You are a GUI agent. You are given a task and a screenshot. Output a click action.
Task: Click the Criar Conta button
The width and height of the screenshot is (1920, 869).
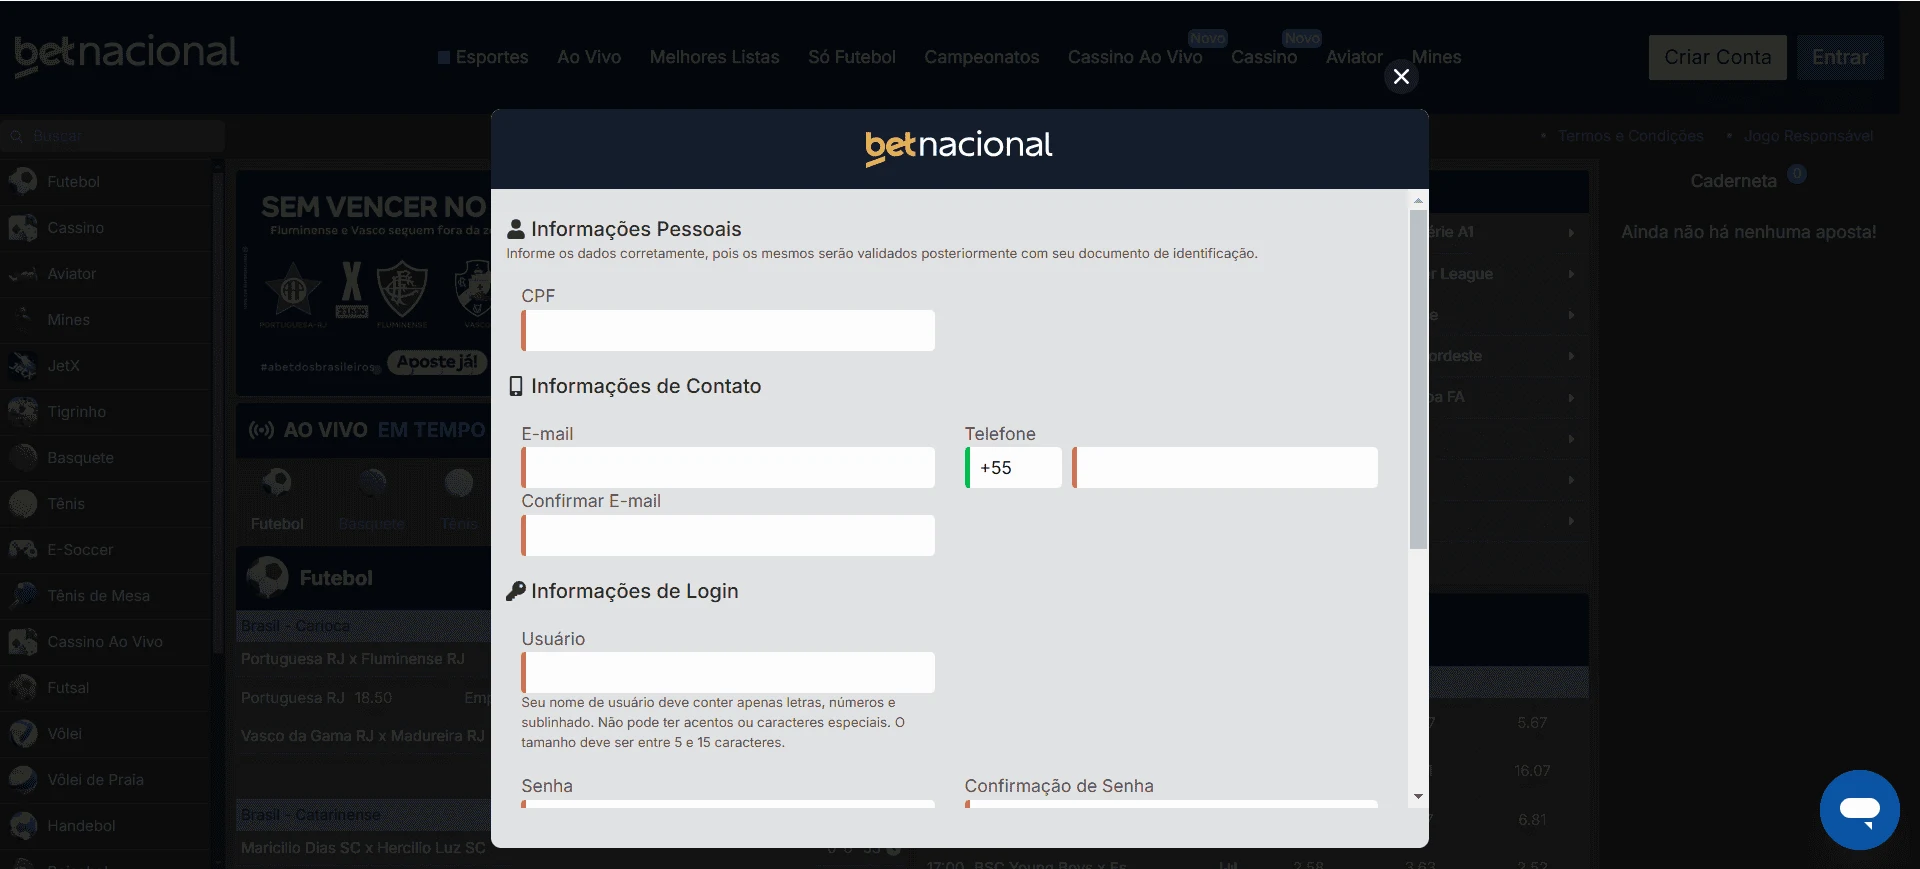[1717, 57]
